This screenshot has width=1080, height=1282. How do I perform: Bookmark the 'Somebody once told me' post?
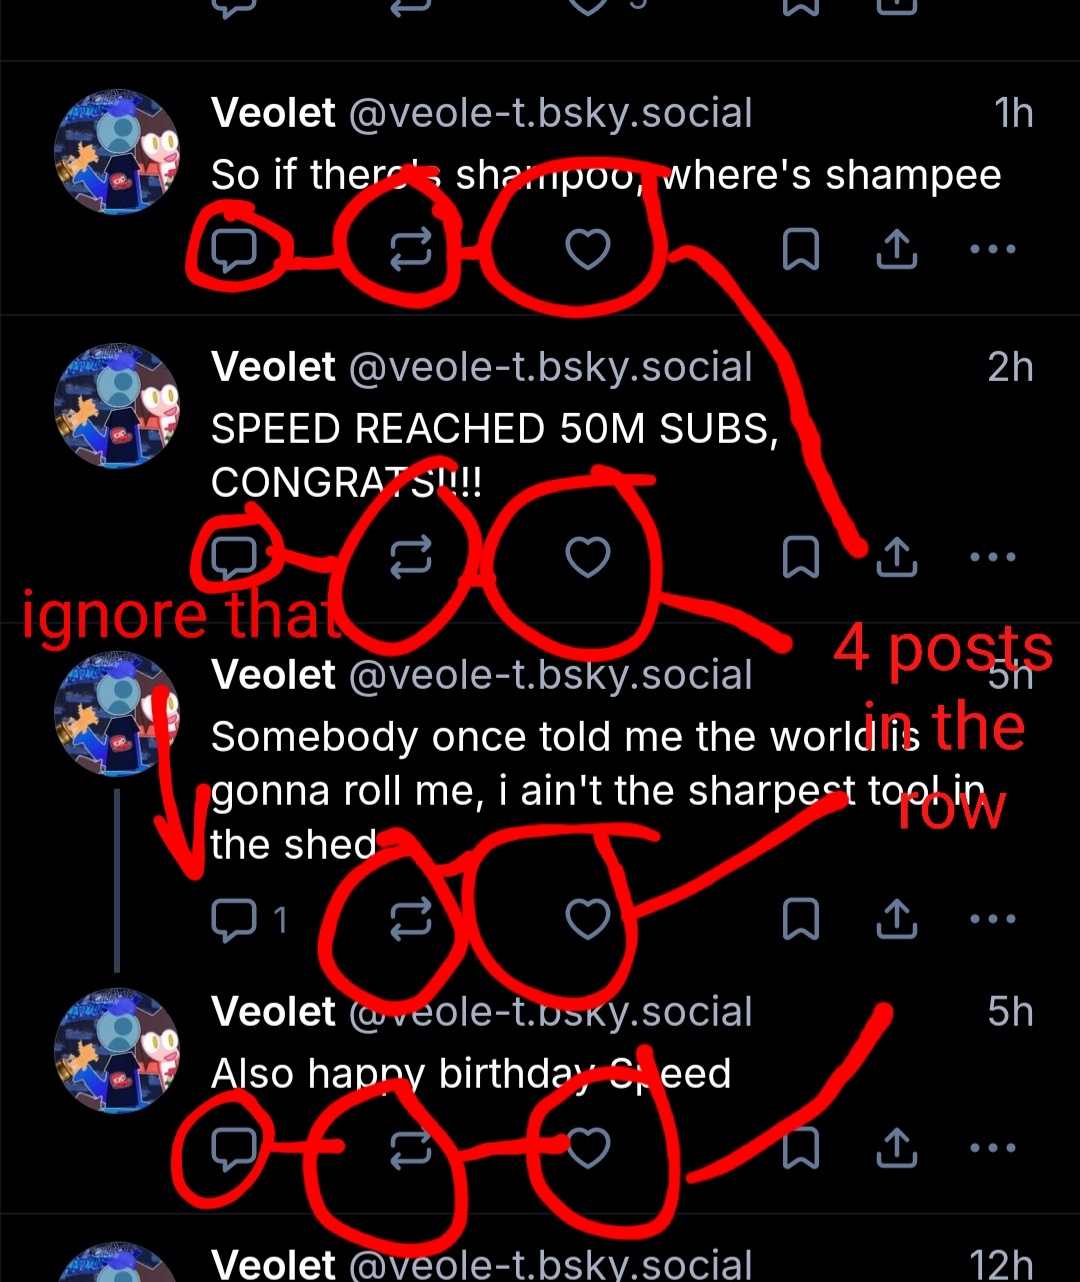click(x=799, y=919)
